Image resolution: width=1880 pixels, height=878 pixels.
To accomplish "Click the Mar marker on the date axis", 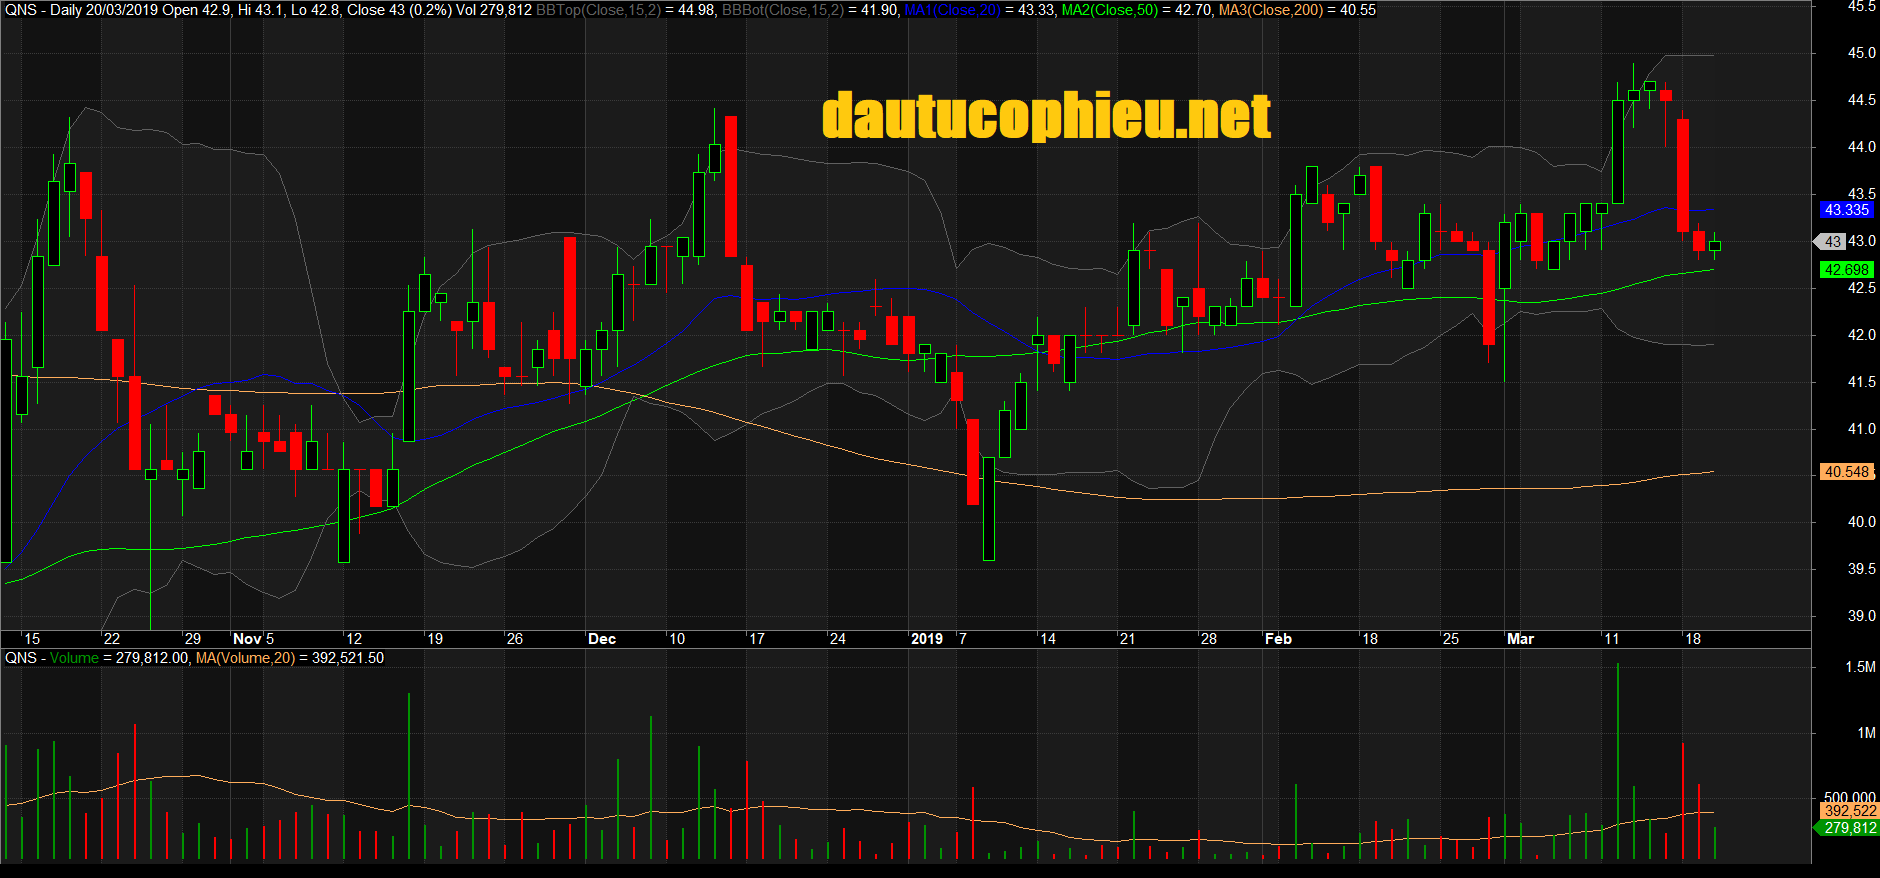I will (1520, 639).
